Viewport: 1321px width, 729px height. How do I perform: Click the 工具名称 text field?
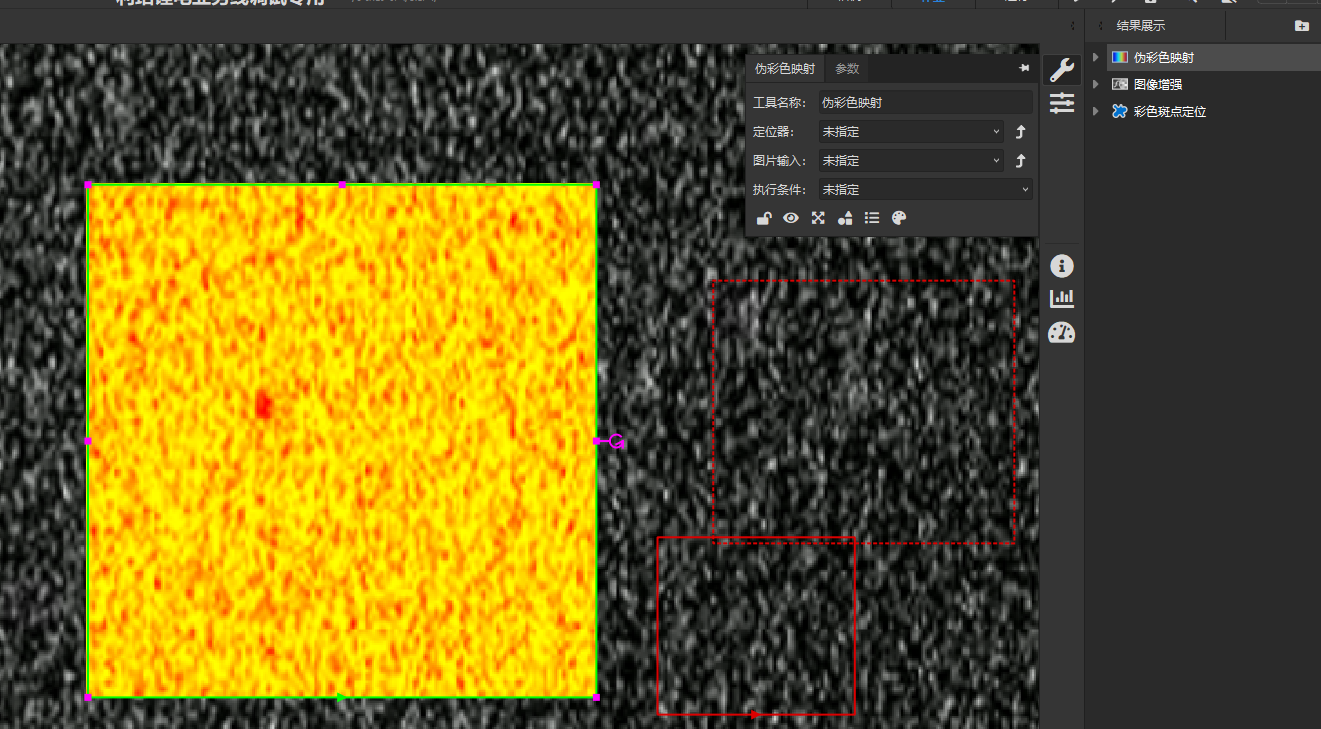click(x=925, y=102)
